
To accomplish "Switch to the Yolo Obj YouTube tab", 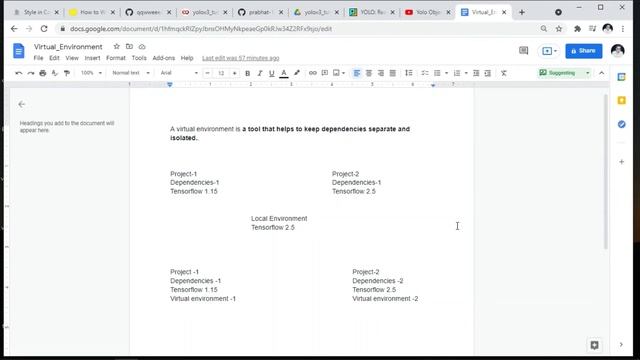I will click(x=427, y=12).
